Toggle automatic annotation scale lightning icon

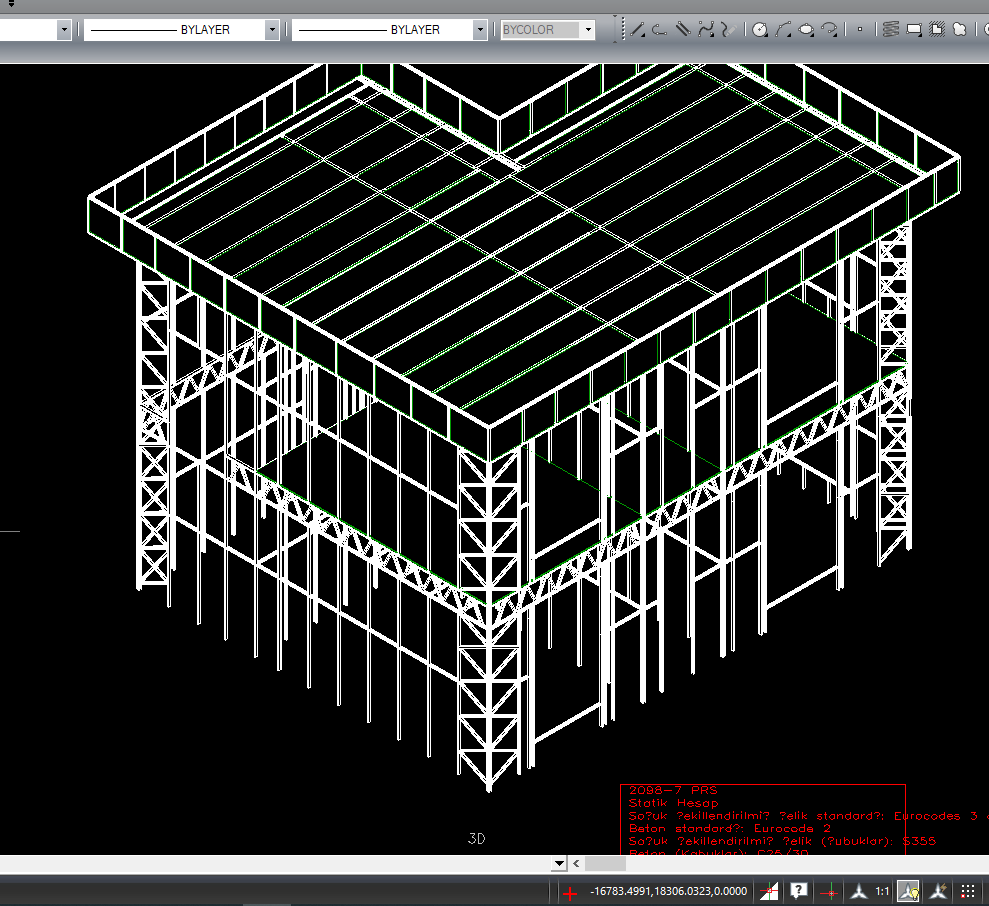click(x=938, y=891)
